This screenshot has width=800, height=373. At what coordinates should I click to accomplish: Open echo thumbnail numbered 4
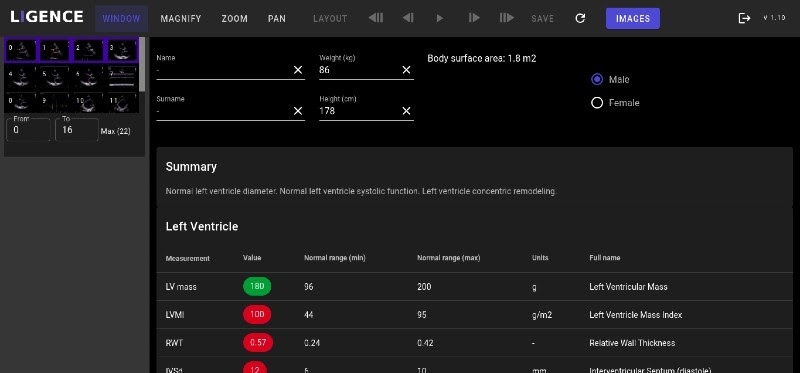point(21,77)
